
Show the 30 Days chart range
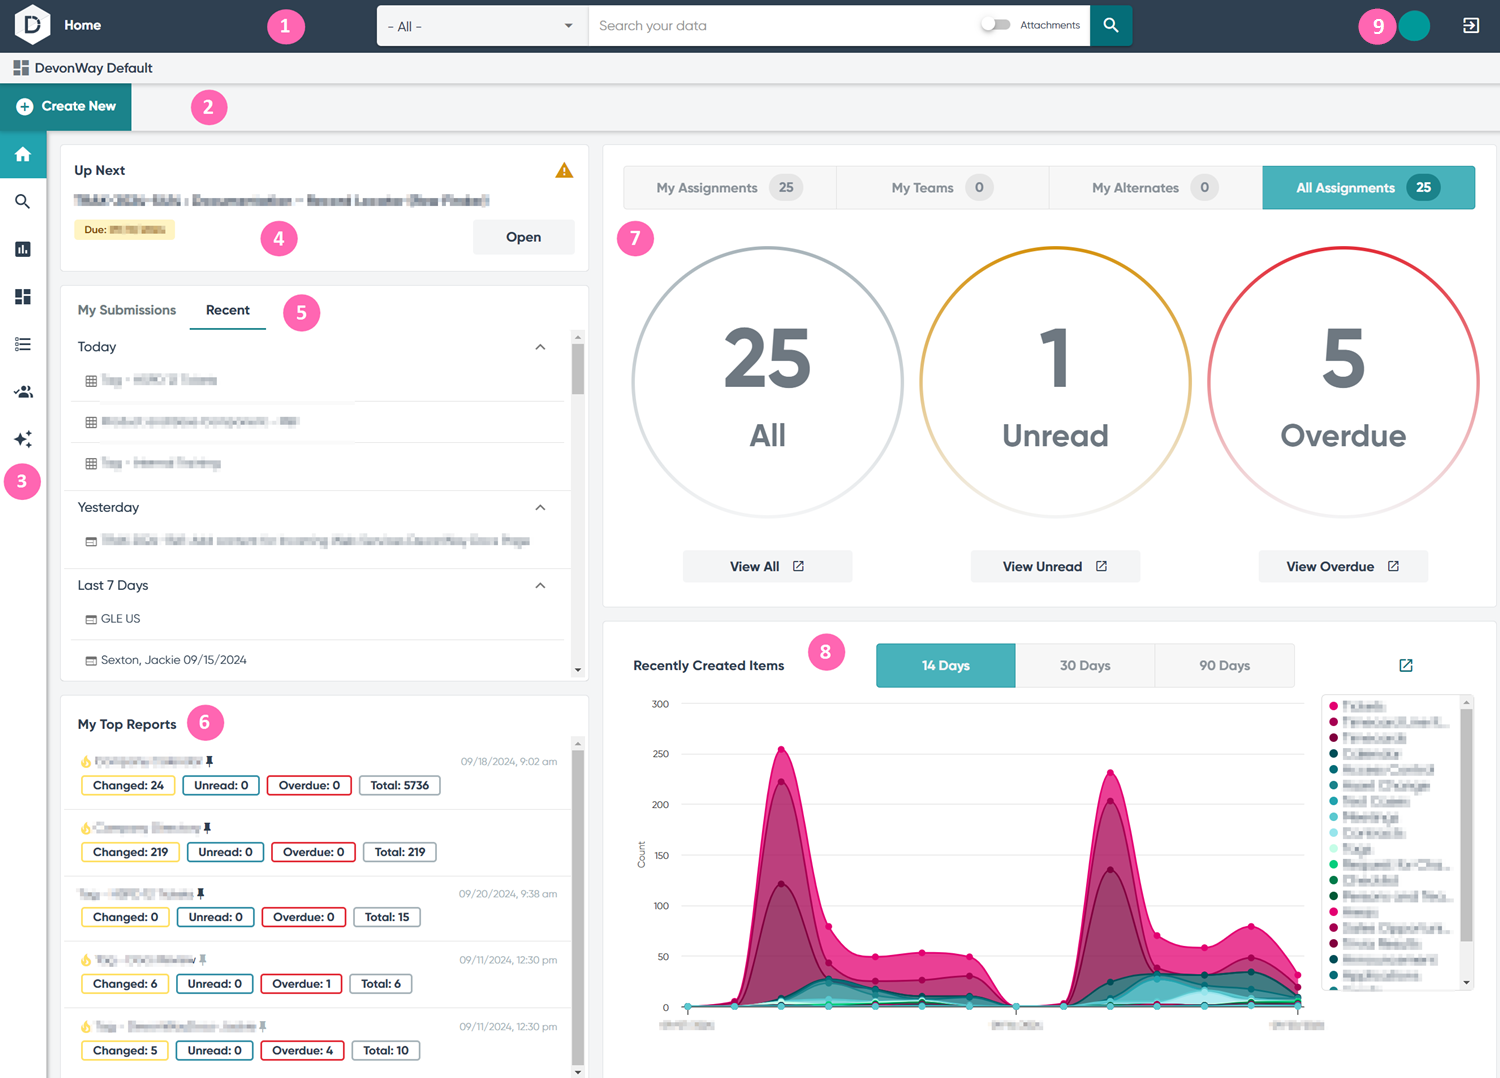point(1085,665)
